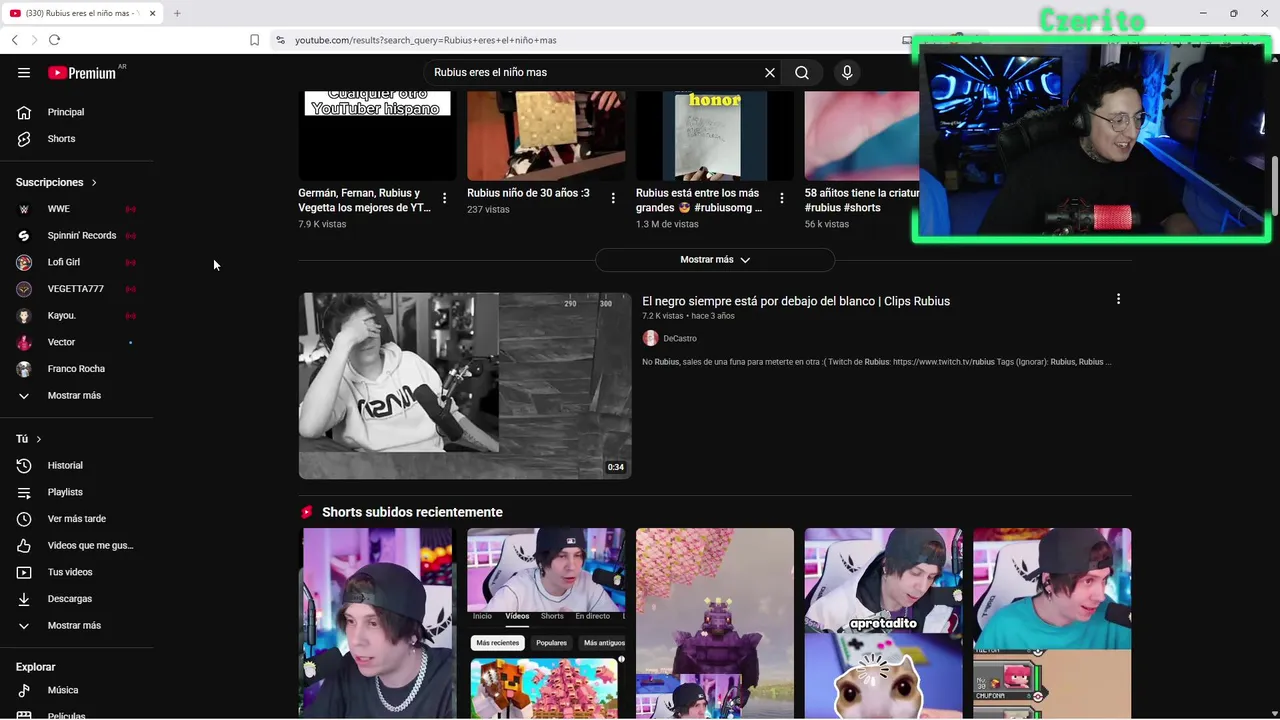This screenshot has height=720, width=1280.
Task: Click the browser address bar URL
Action: (x=426, y=40)
